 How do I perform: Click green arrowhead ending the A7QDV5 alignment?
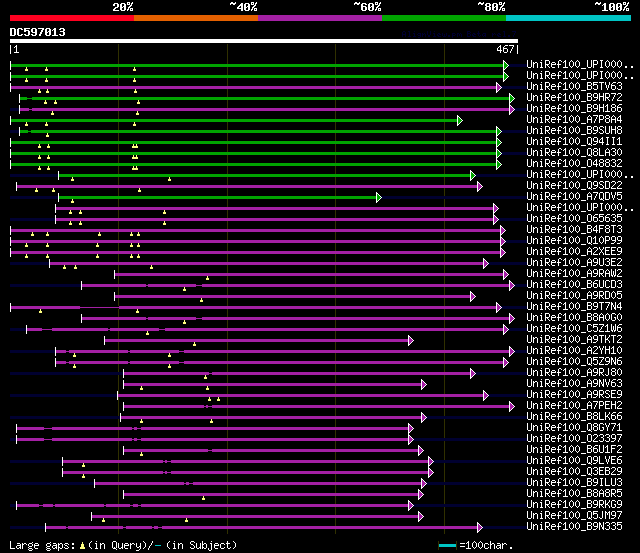(x=379, y=198)
